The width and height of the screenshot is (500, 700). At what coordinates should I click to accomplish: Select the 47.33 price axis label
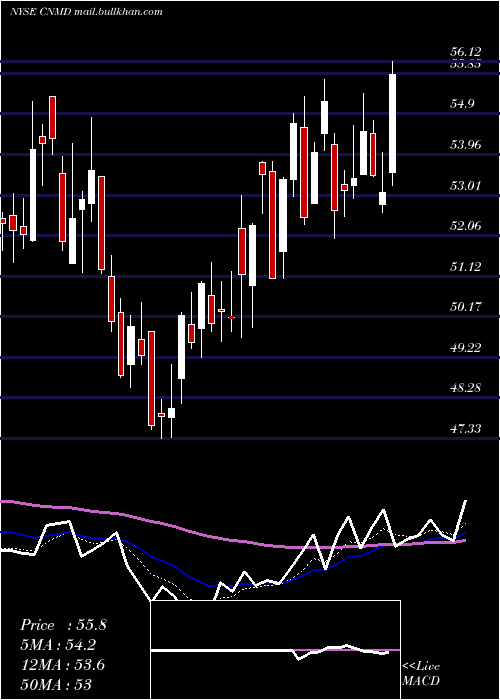pyautogui.click(x=466, y=429)
